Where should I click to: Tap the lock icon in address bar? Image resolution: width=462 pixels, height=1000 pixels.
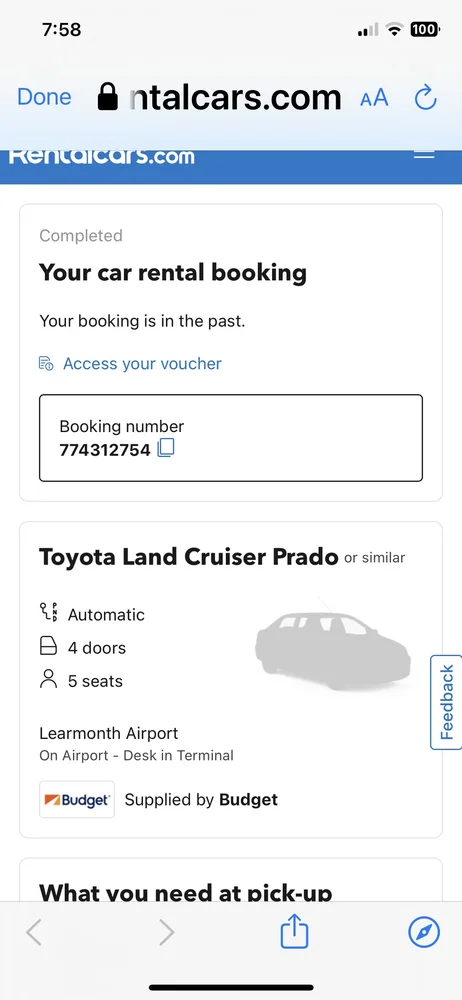[108, 97]
